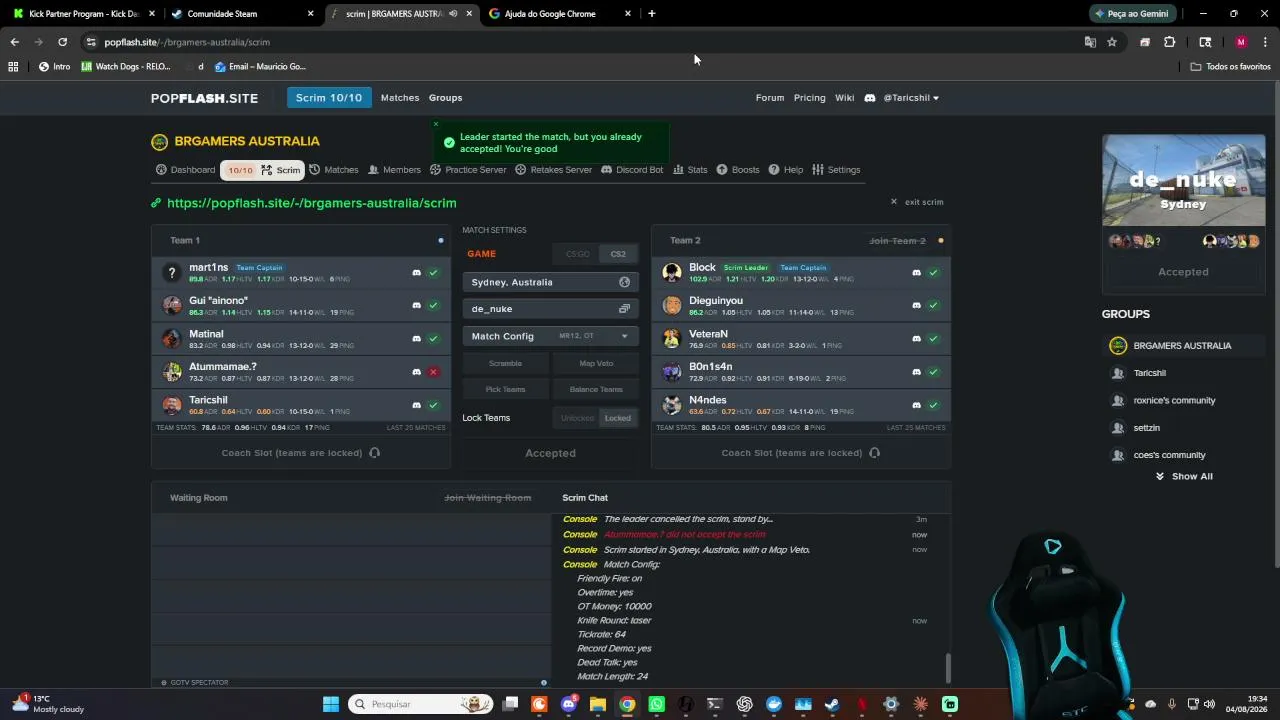Click the Map Veto button

[596, 364]
